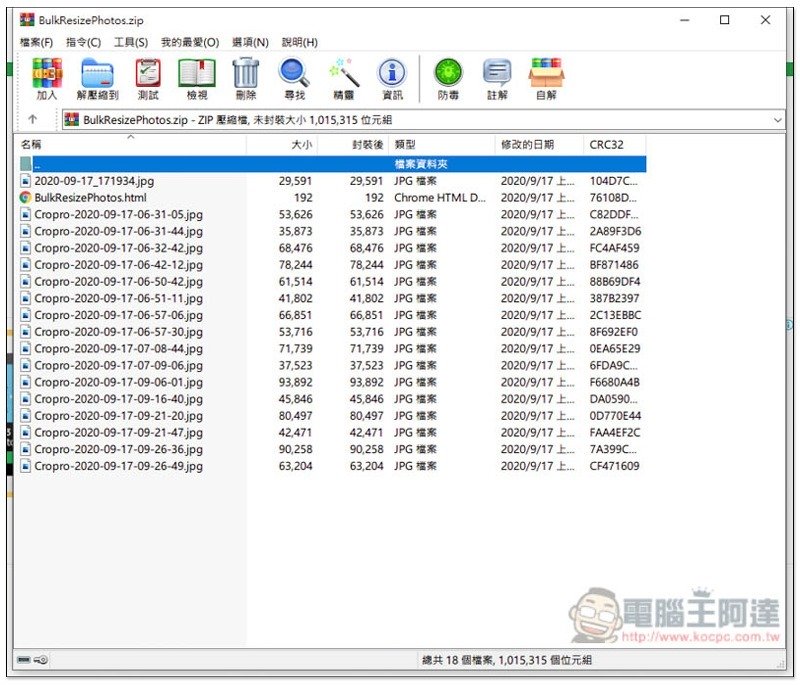Open the 我的最愛(O) menu
Viewport: 800px width, 685px height.
click(x=189, y=42)
